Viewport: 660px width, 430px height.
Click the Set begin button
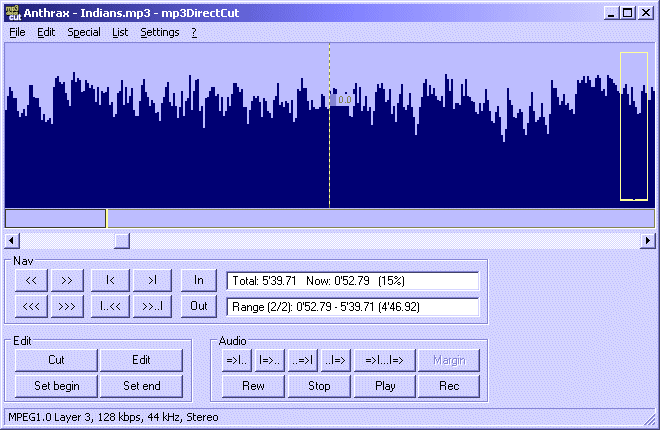pyautogui.click(x=56, y=386)
